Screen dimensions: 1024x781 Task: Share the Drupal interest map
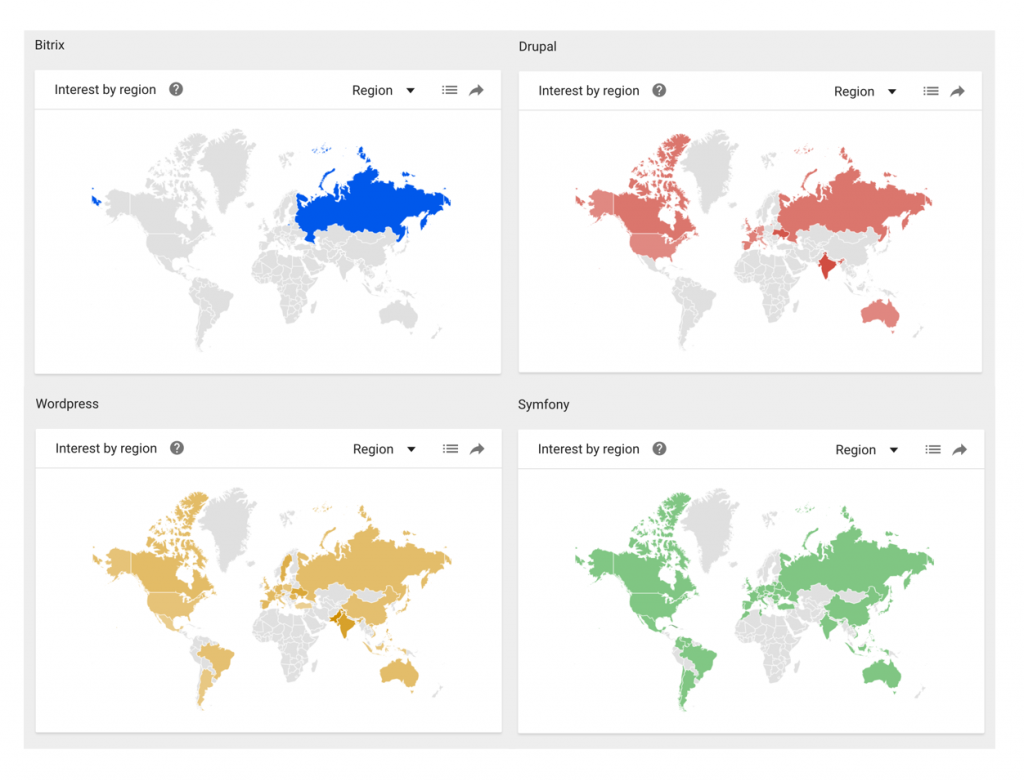pos(958,91)
